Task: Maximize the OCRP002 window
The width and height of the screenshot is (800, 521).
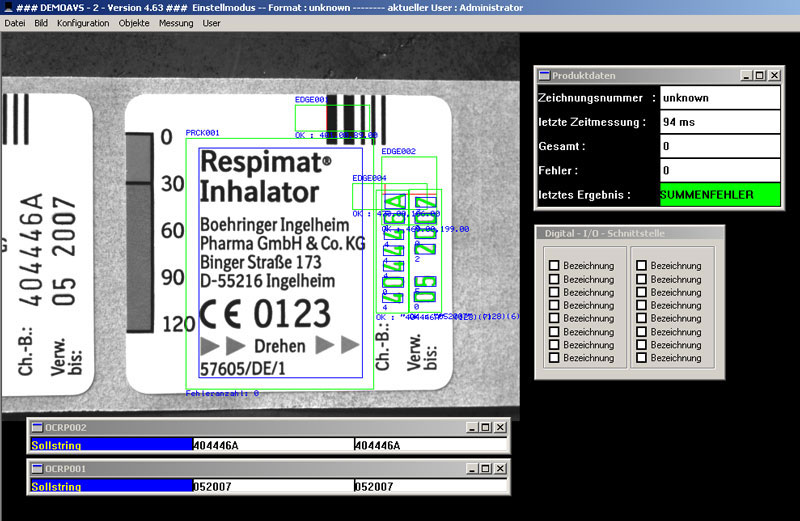Action: click(487, 427)
